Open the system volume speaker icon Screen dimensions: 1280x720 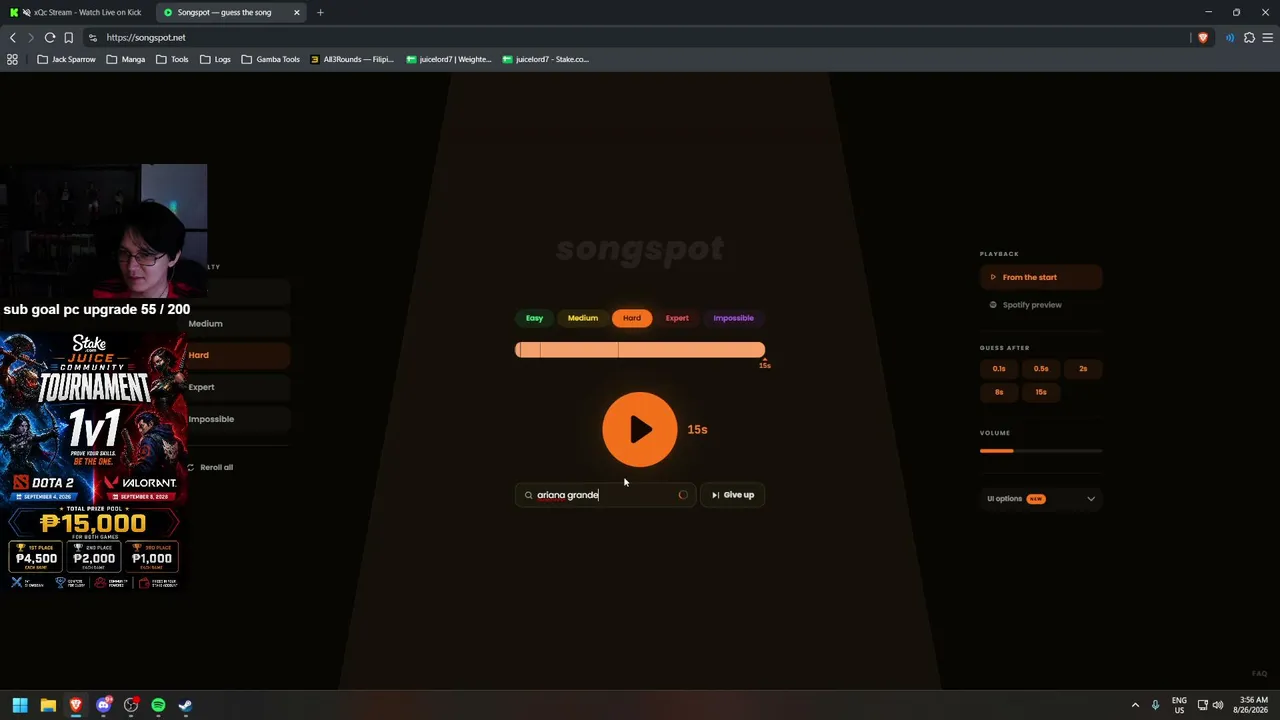[1218, 705]
